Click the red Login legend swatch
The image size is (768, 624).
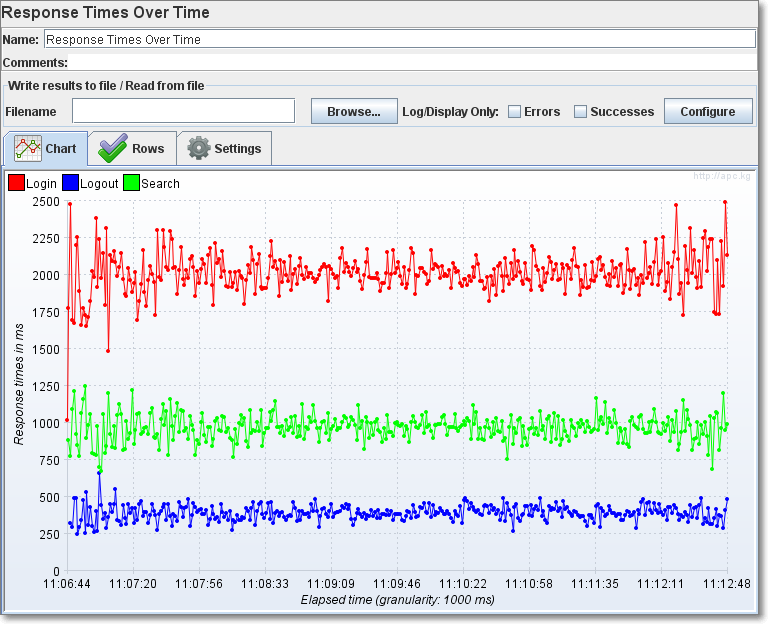click(x=17, y=183)
